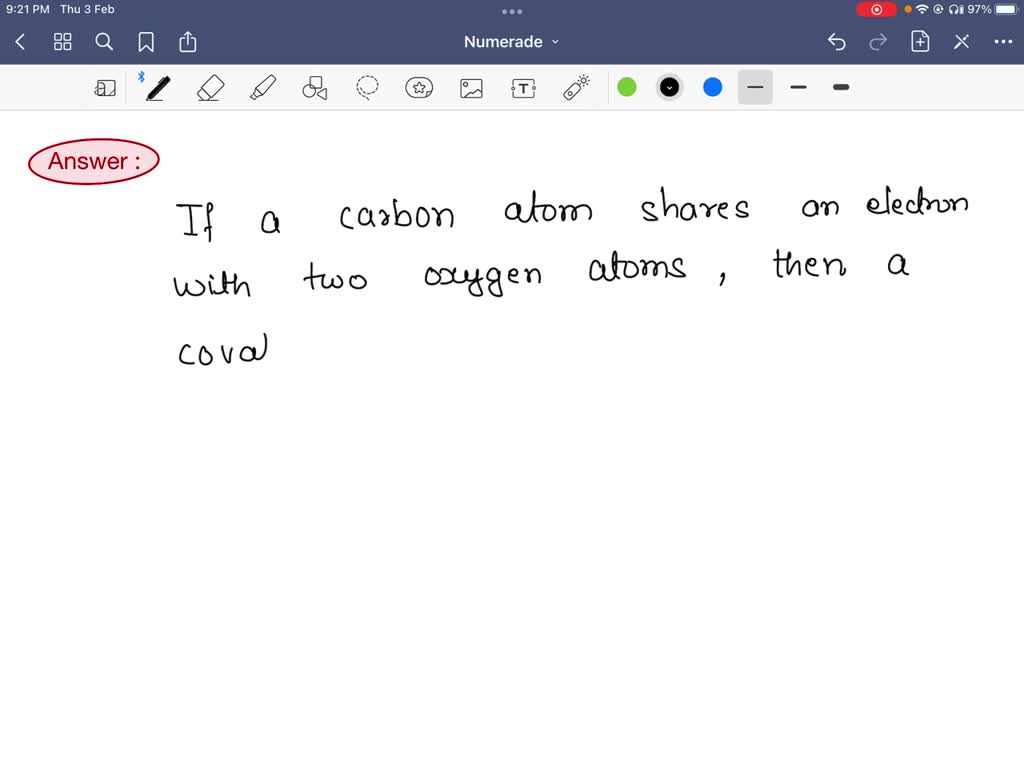Open the page thumbnails grid view
Screen dimensions: 1024x768
click(x=63, y=42)
